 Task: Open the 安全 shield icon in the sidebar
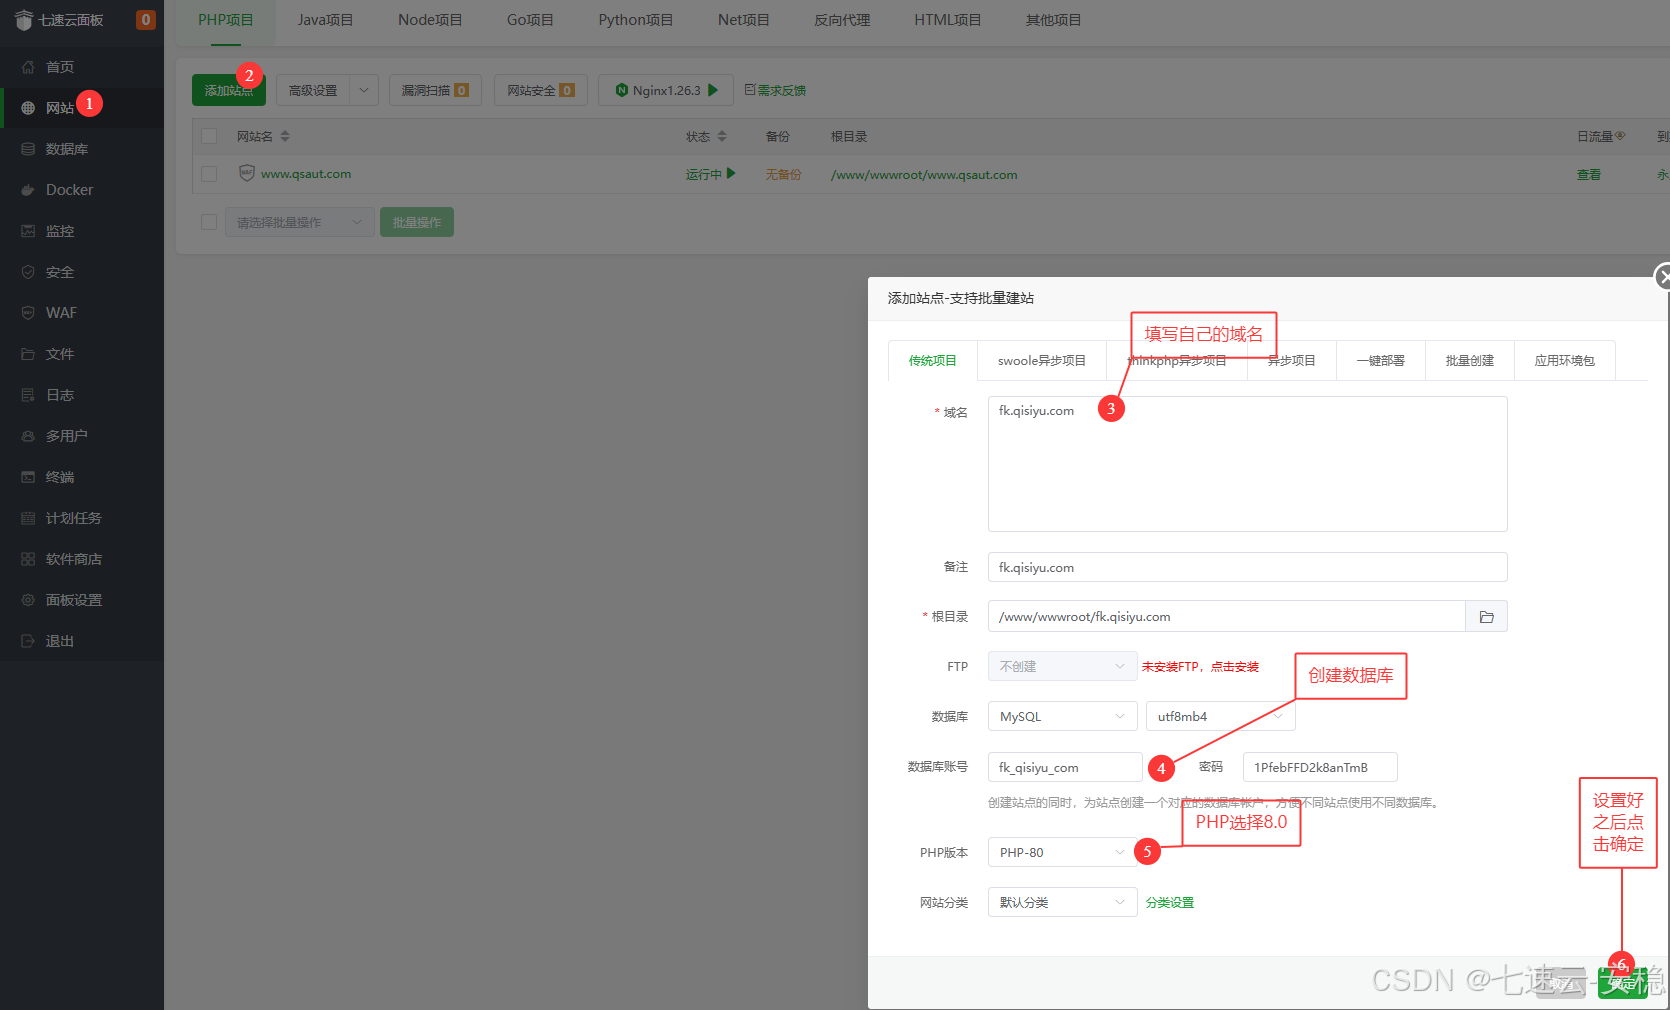(28, 272)
